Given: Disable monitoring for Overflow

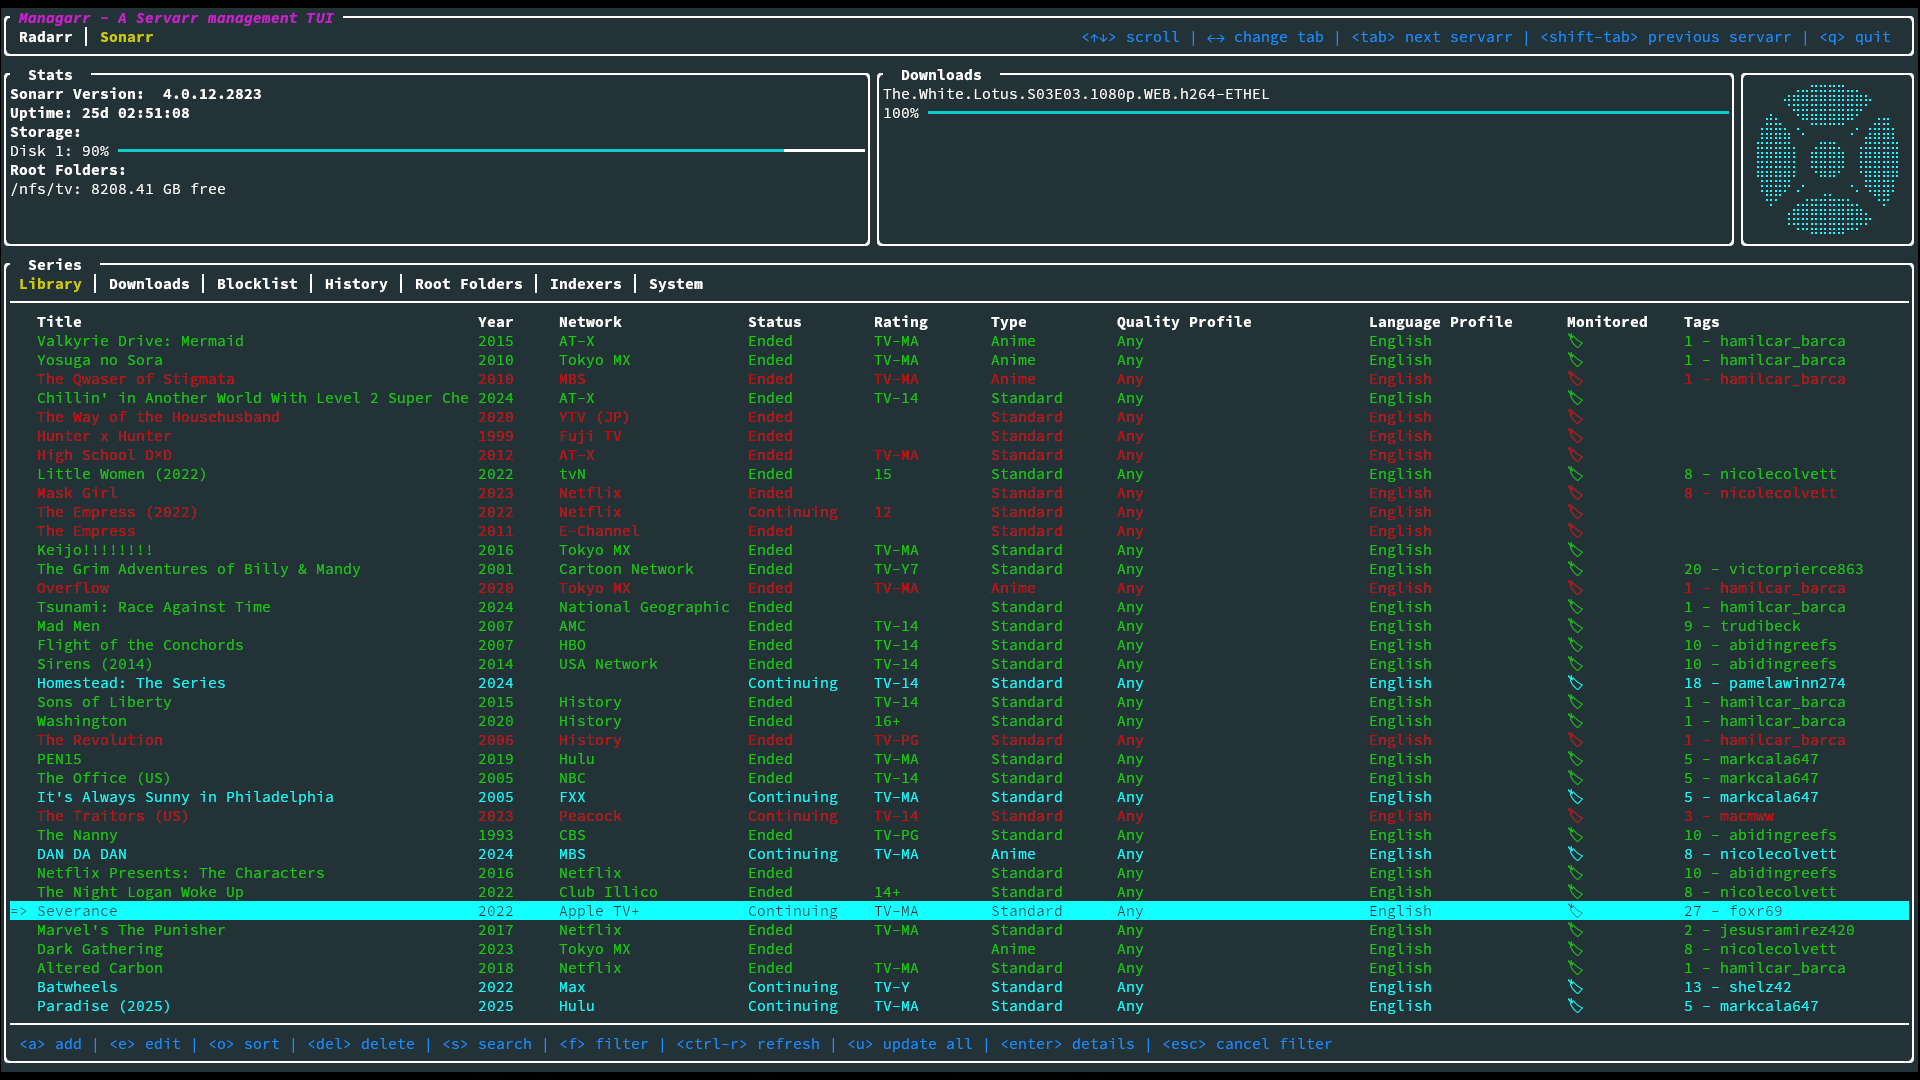Looking at the screenshot, I should (x=1576, y=588).
